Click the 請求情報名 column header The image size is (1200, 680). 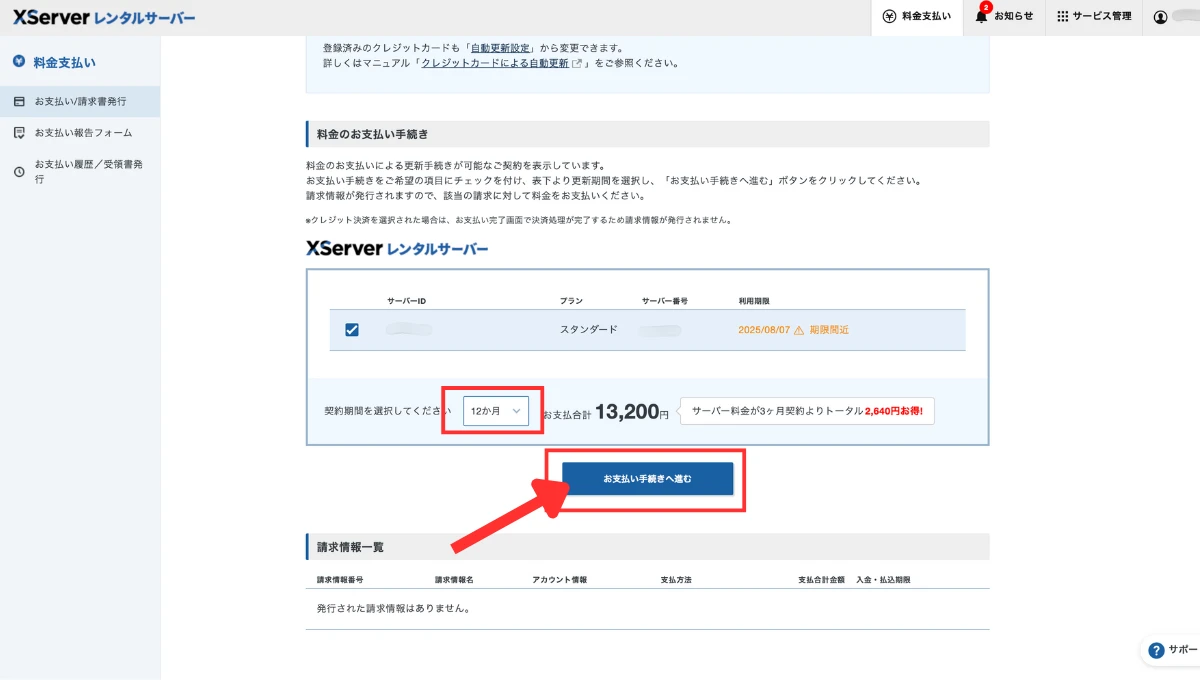pyautogui.click(x=454, y=579)
